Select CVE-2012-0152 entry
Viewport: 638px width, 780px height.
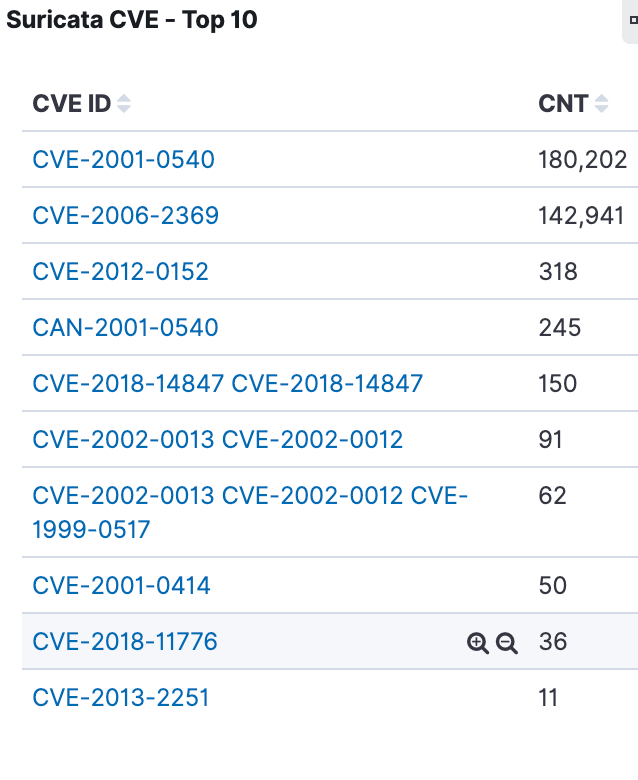pyautogui.click(x=120, y=271)
